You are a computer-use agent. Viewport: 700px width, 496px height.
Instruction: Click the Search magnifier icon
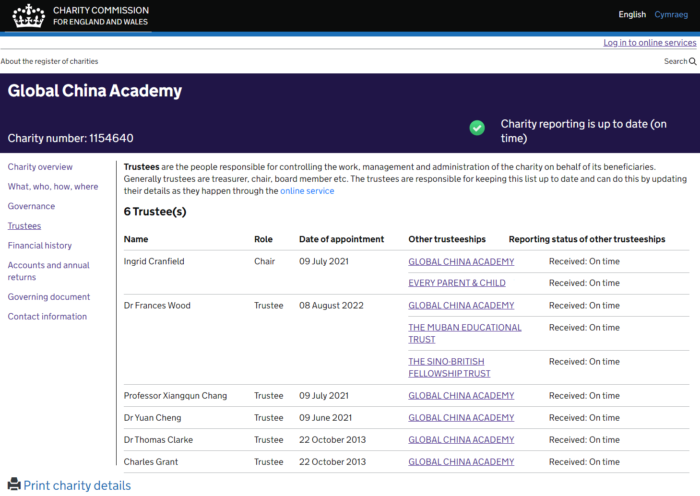point(693,62)
